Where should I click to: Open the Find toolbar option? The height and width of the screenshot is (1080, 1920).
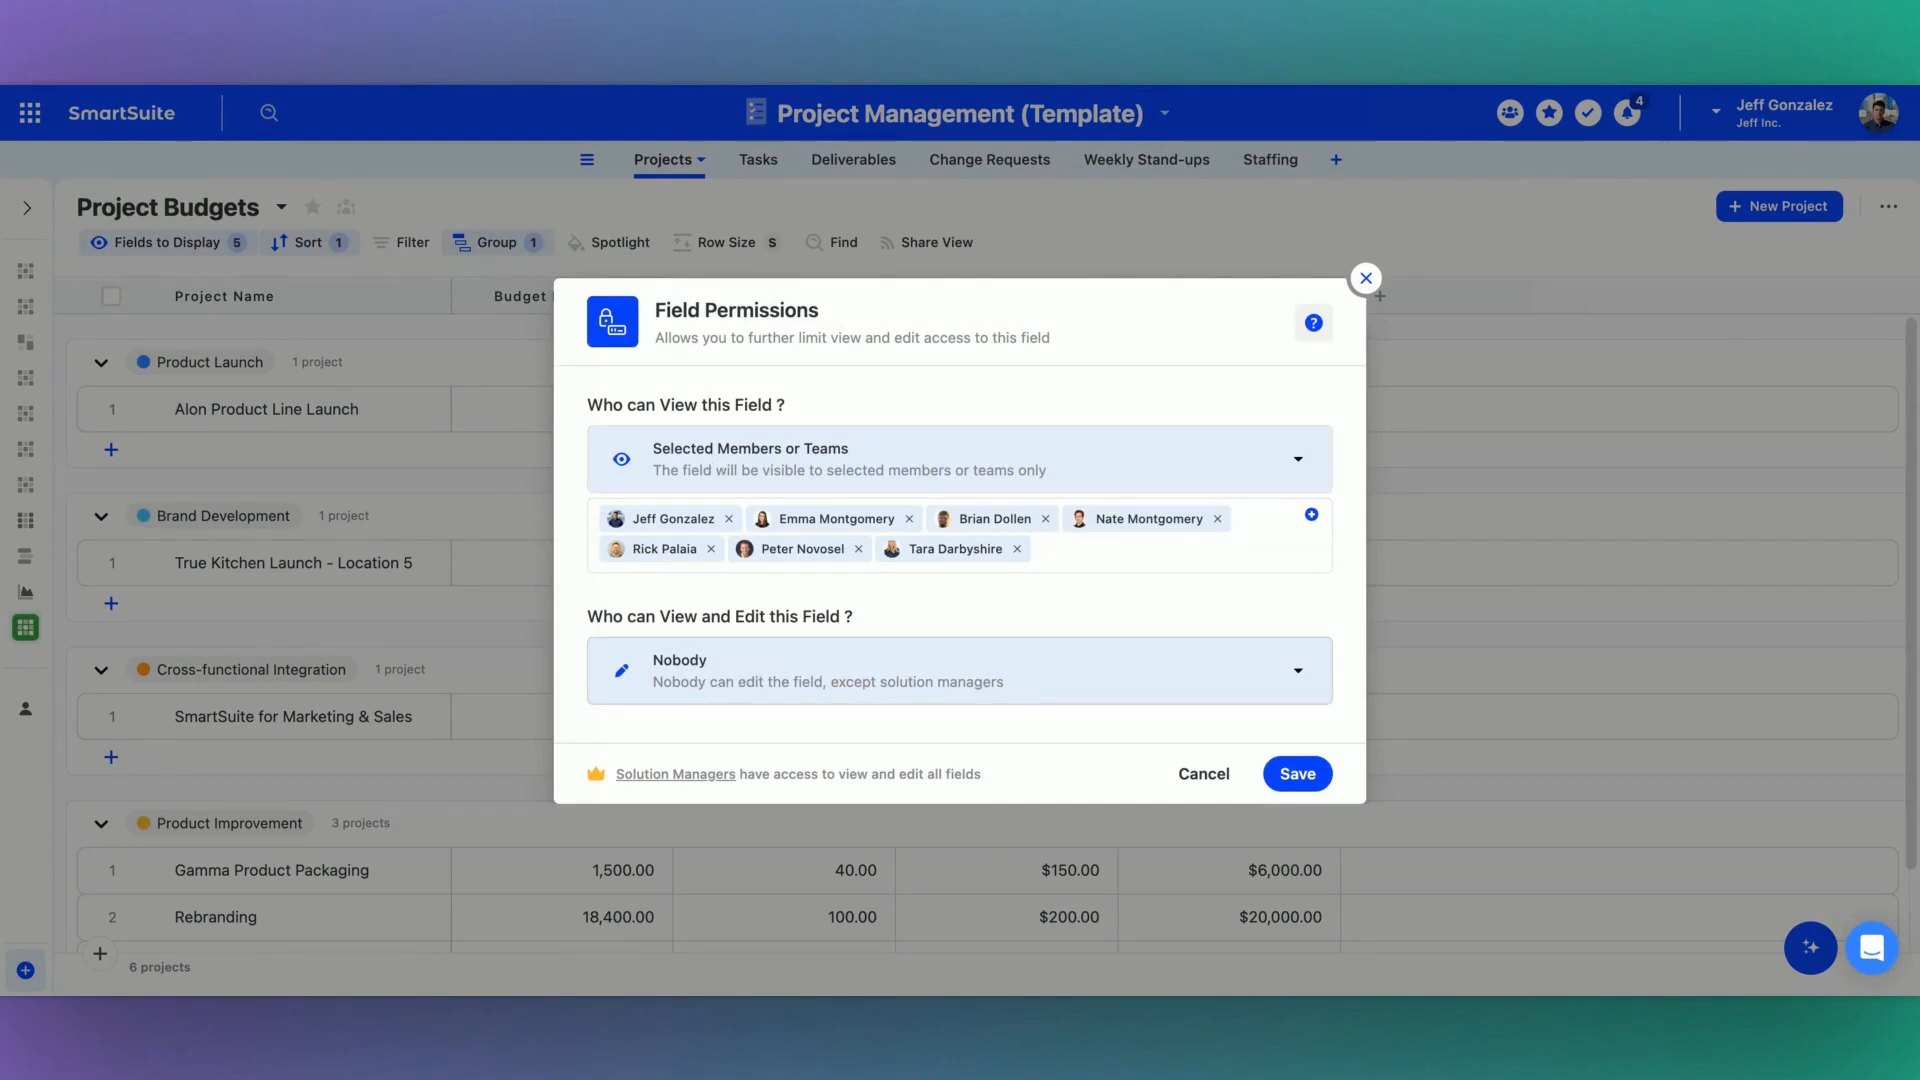pos(832,243)
